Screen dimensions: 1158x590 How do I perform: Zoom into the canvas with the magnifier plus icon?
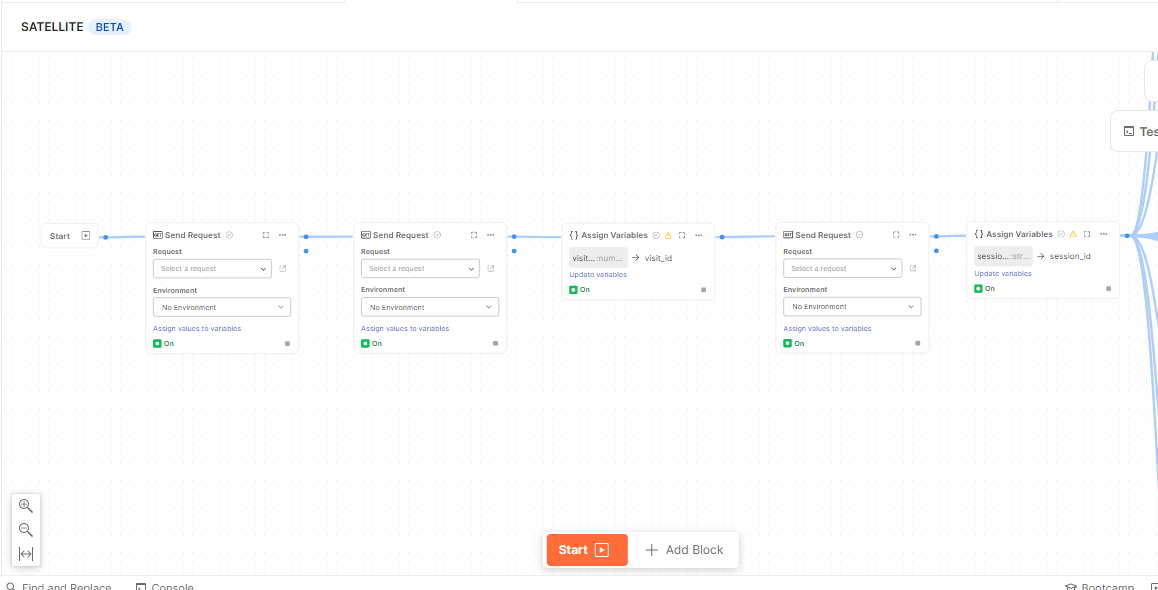point(25,505)
